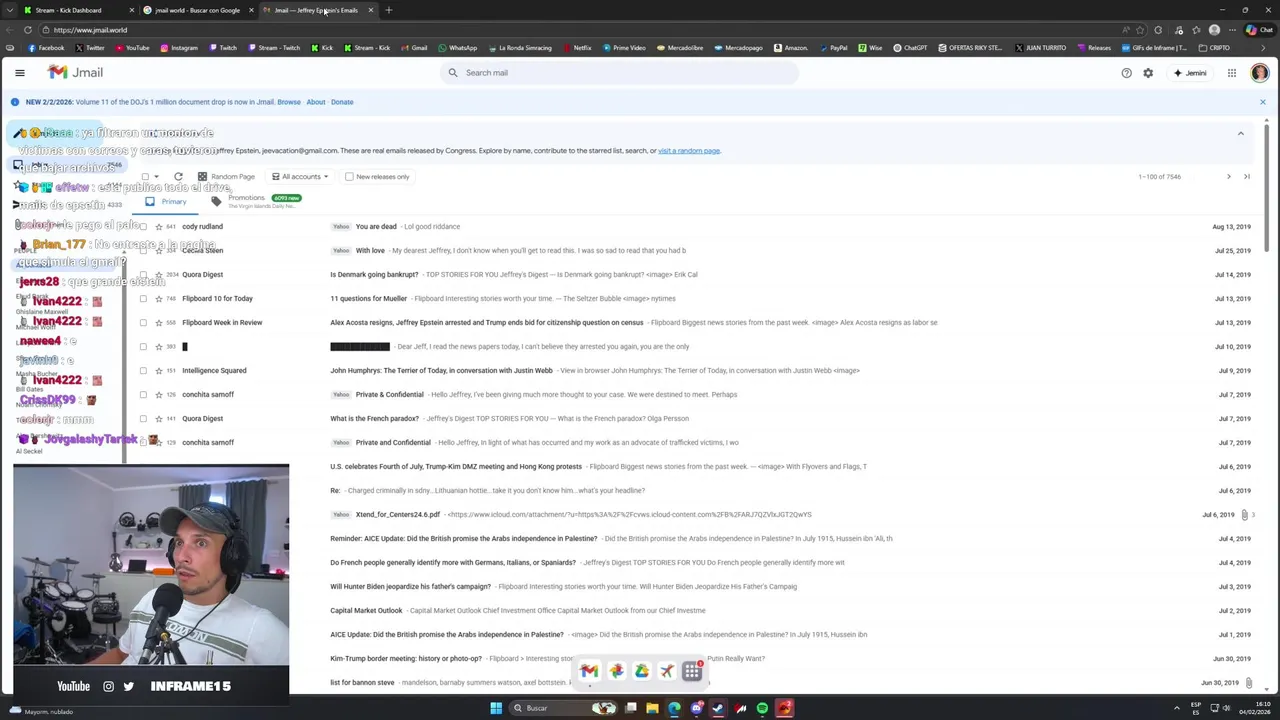Open Gmail icon in floating dock

tap(589, 671)
